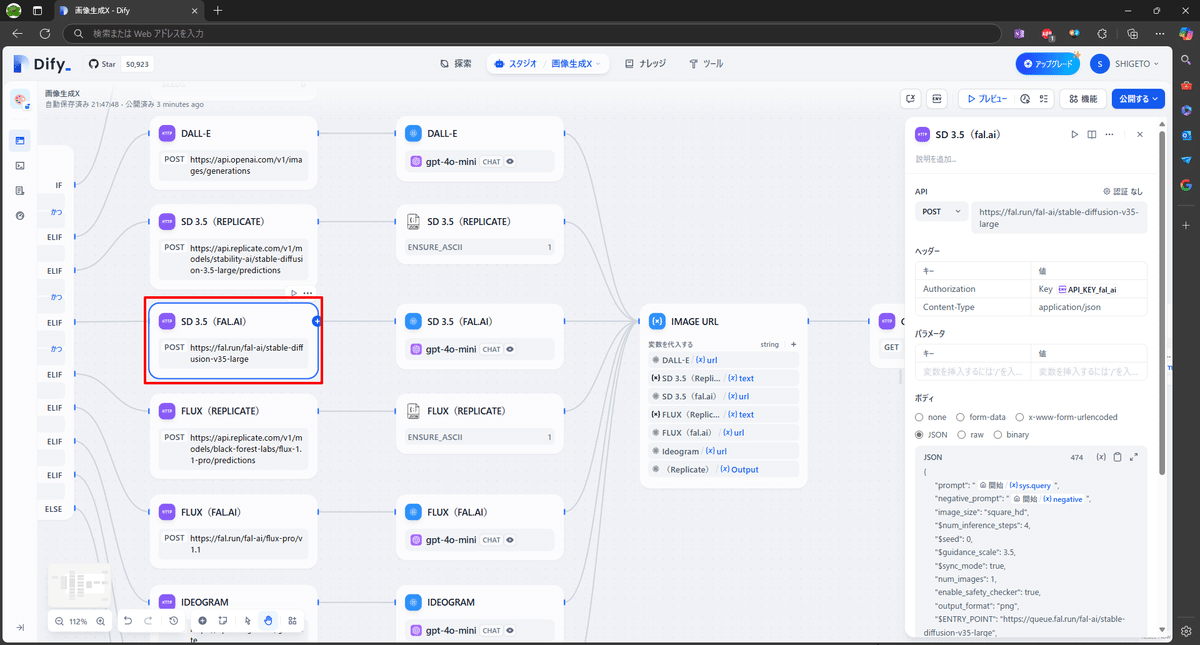
Task: Open the SHIGETO account menu
Action: coord(1126,64)
